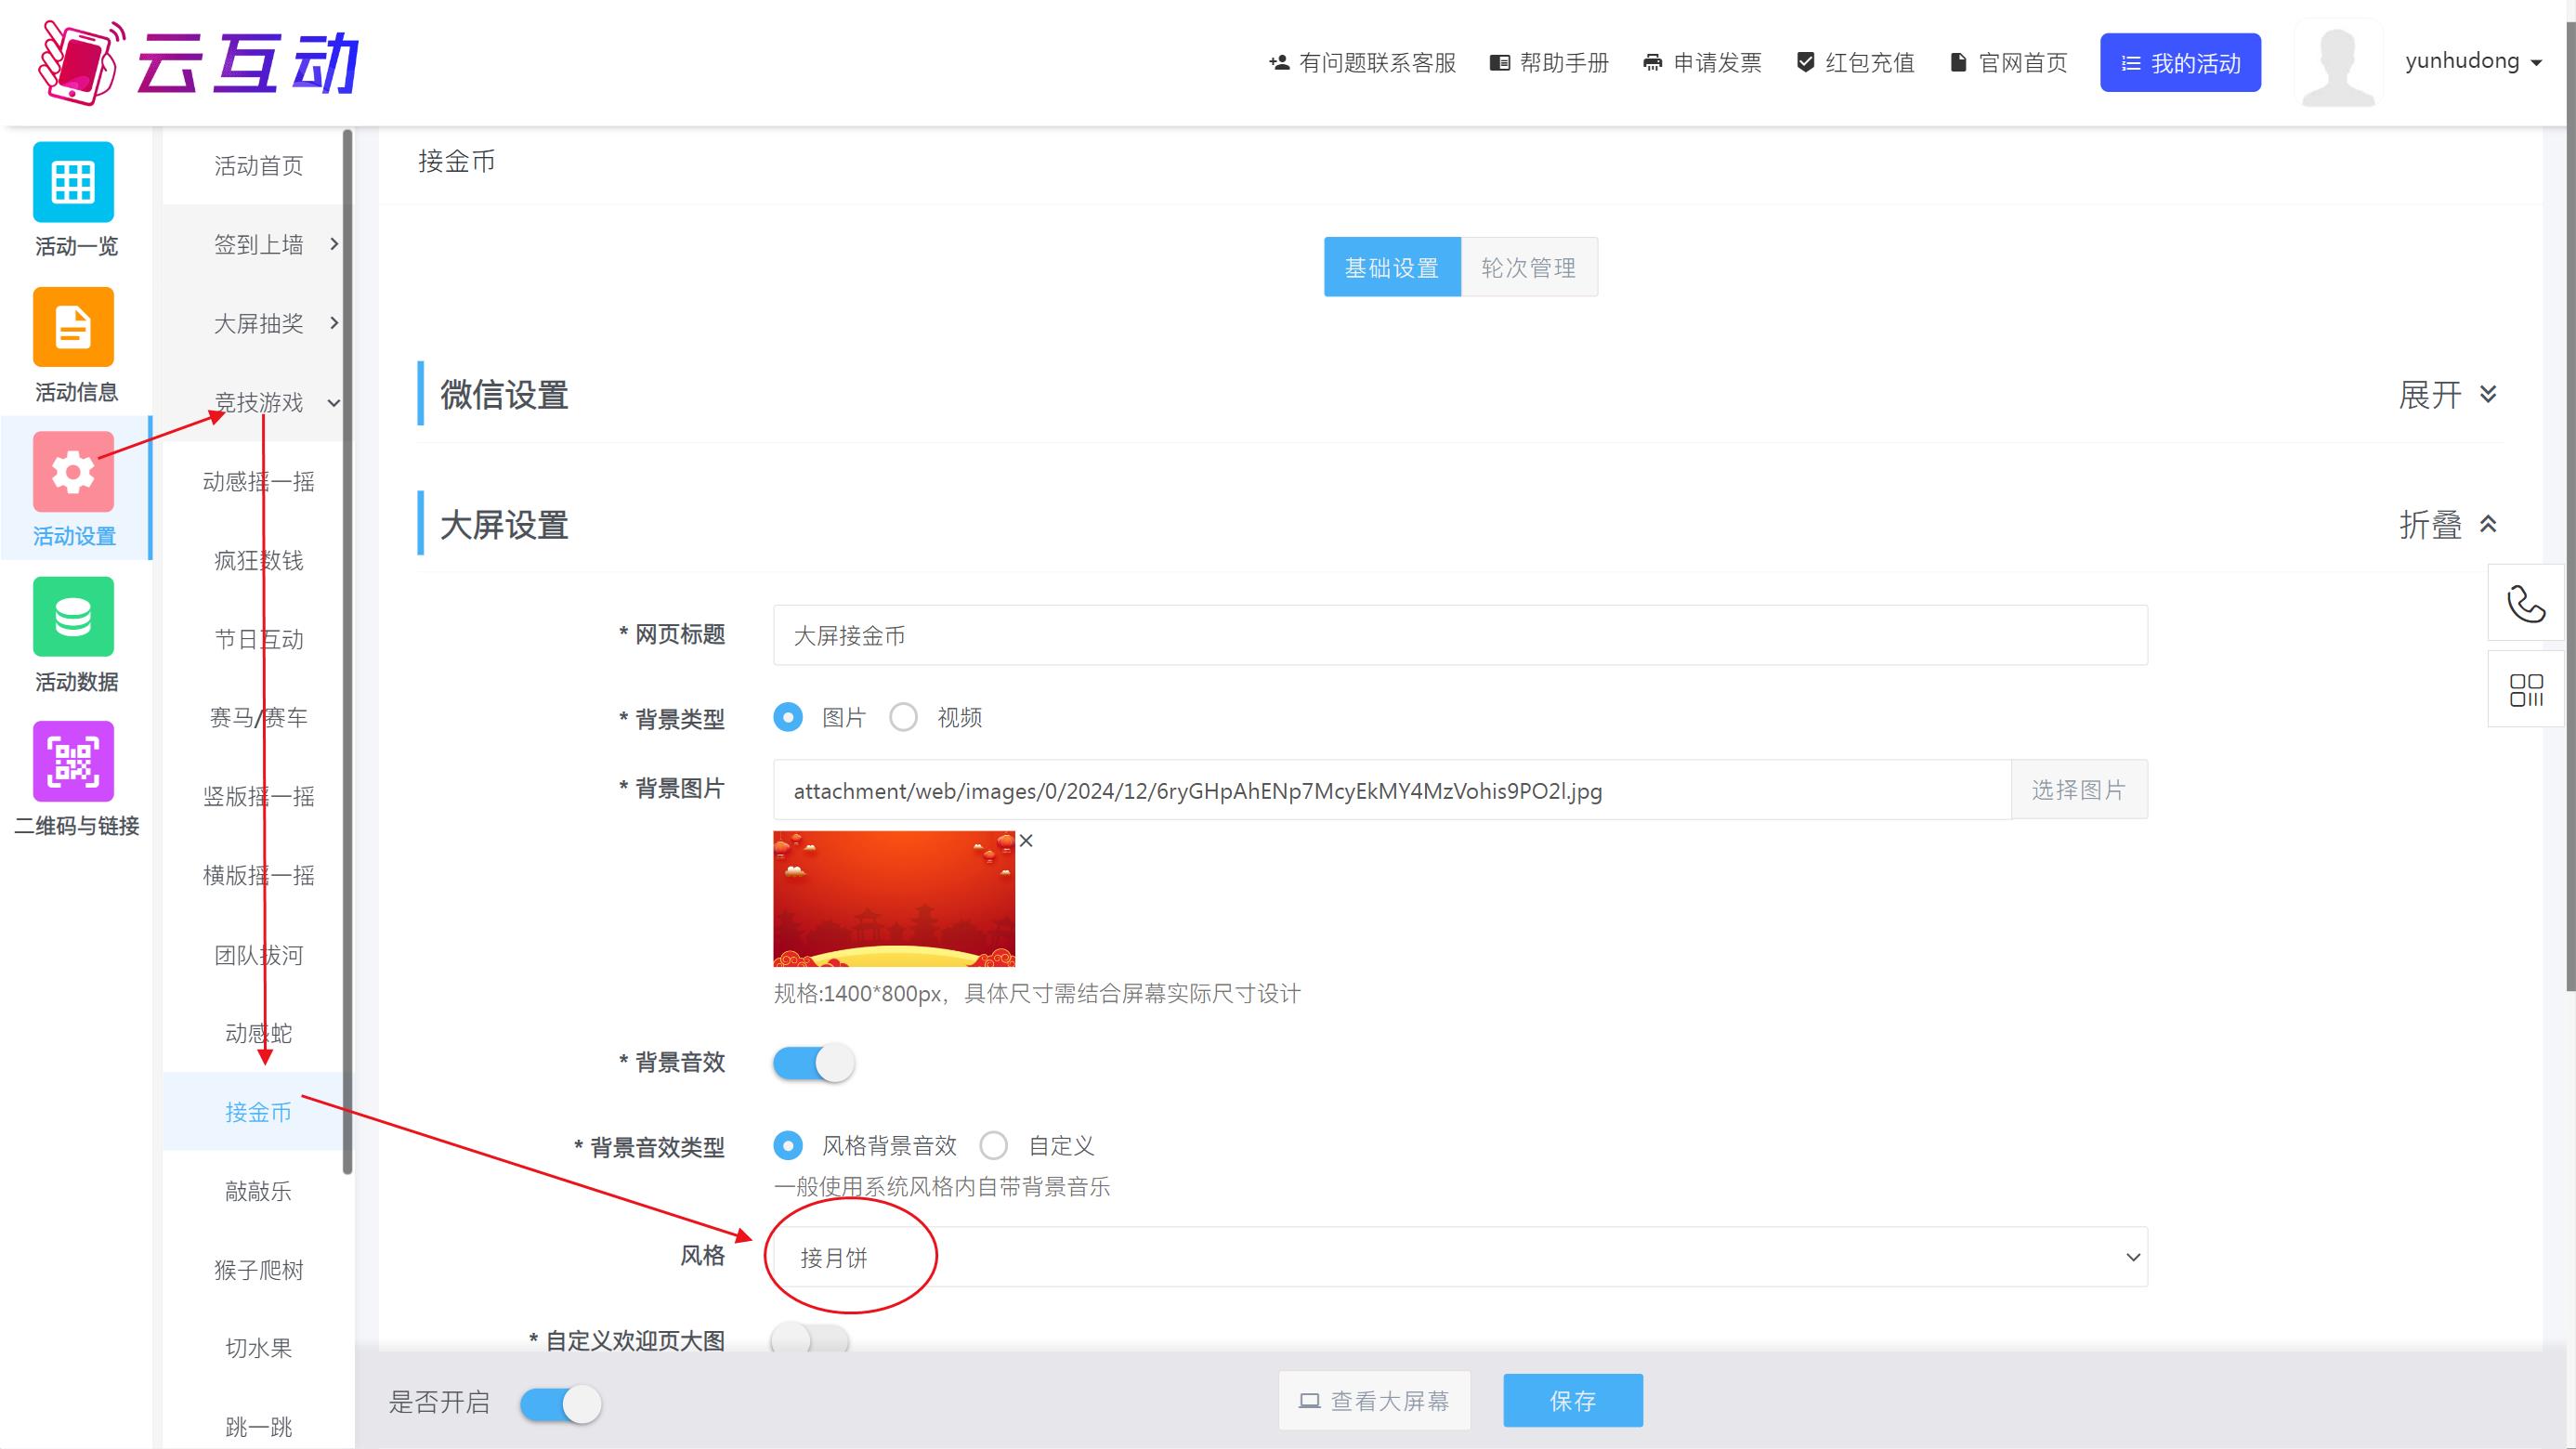The image size is (2576, 1449).
Task: Open the 活动一览 sidebar panel
Action: (x=74, y=198)
